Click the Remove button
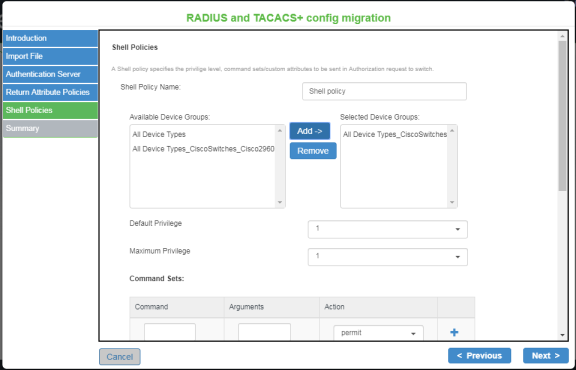Viewport: 576px width, 370px height. [x=313, y=151]
